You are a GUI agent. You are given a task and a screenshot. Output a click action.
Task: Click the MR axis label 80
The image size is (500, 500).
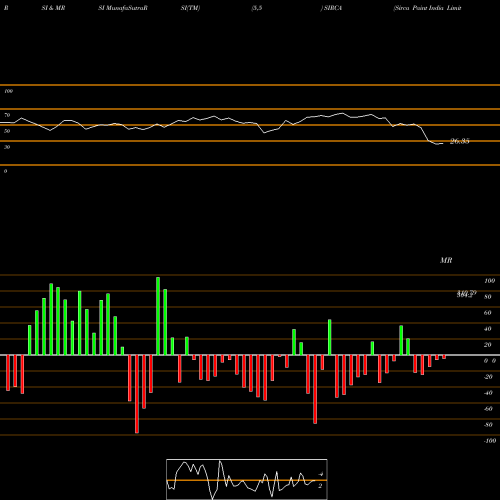(x=488, y=297)
